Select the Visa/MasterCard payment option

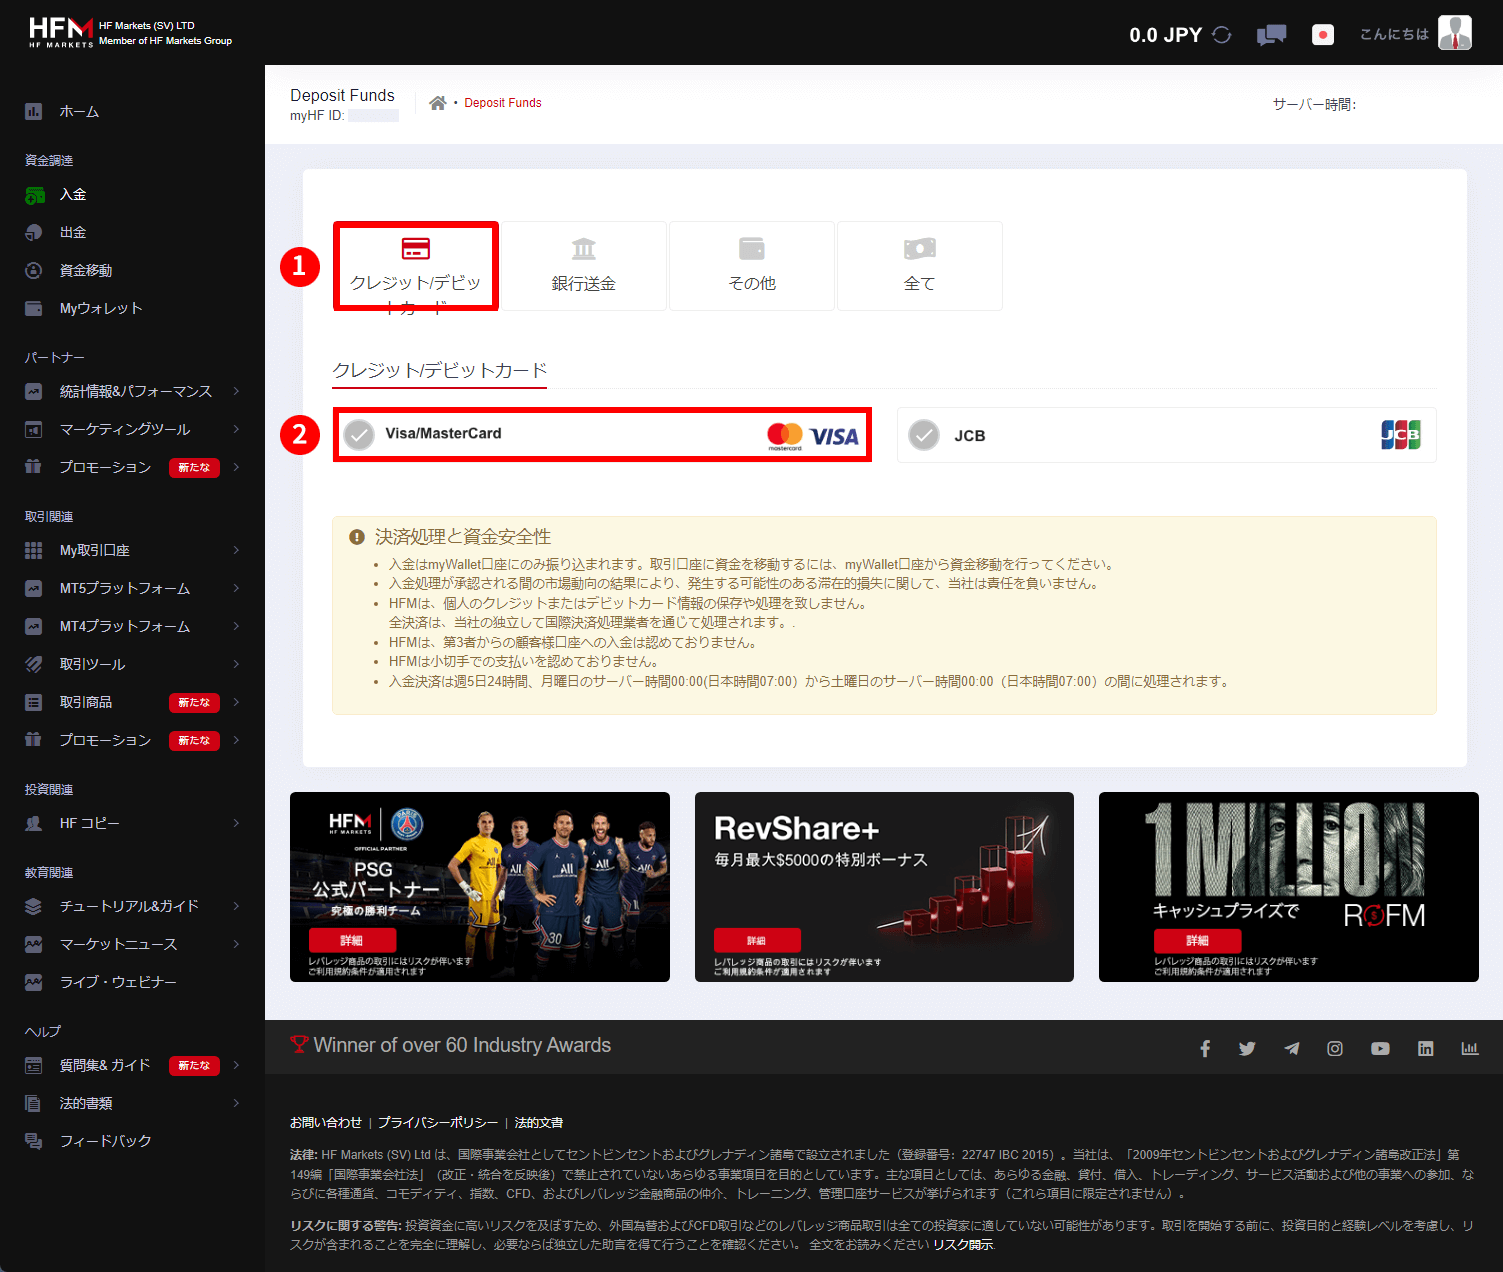pos(601,435)
